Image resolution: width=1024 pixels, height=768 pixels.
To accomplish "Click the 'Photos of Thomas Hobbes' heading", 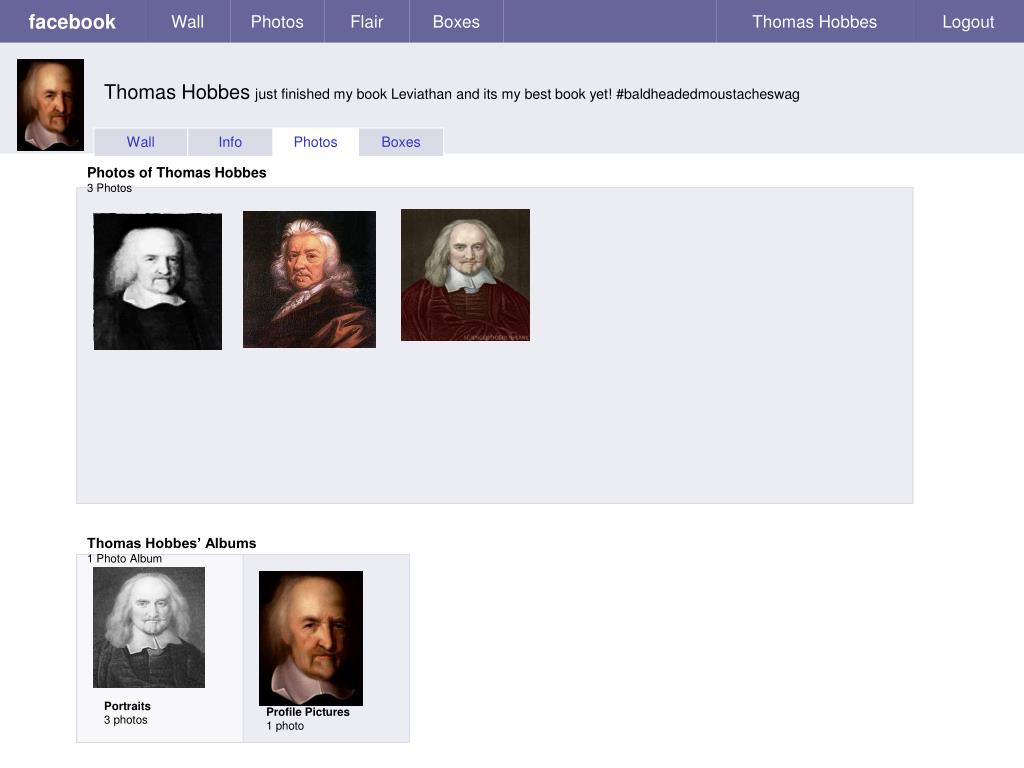I will click(x=176, y=172).
